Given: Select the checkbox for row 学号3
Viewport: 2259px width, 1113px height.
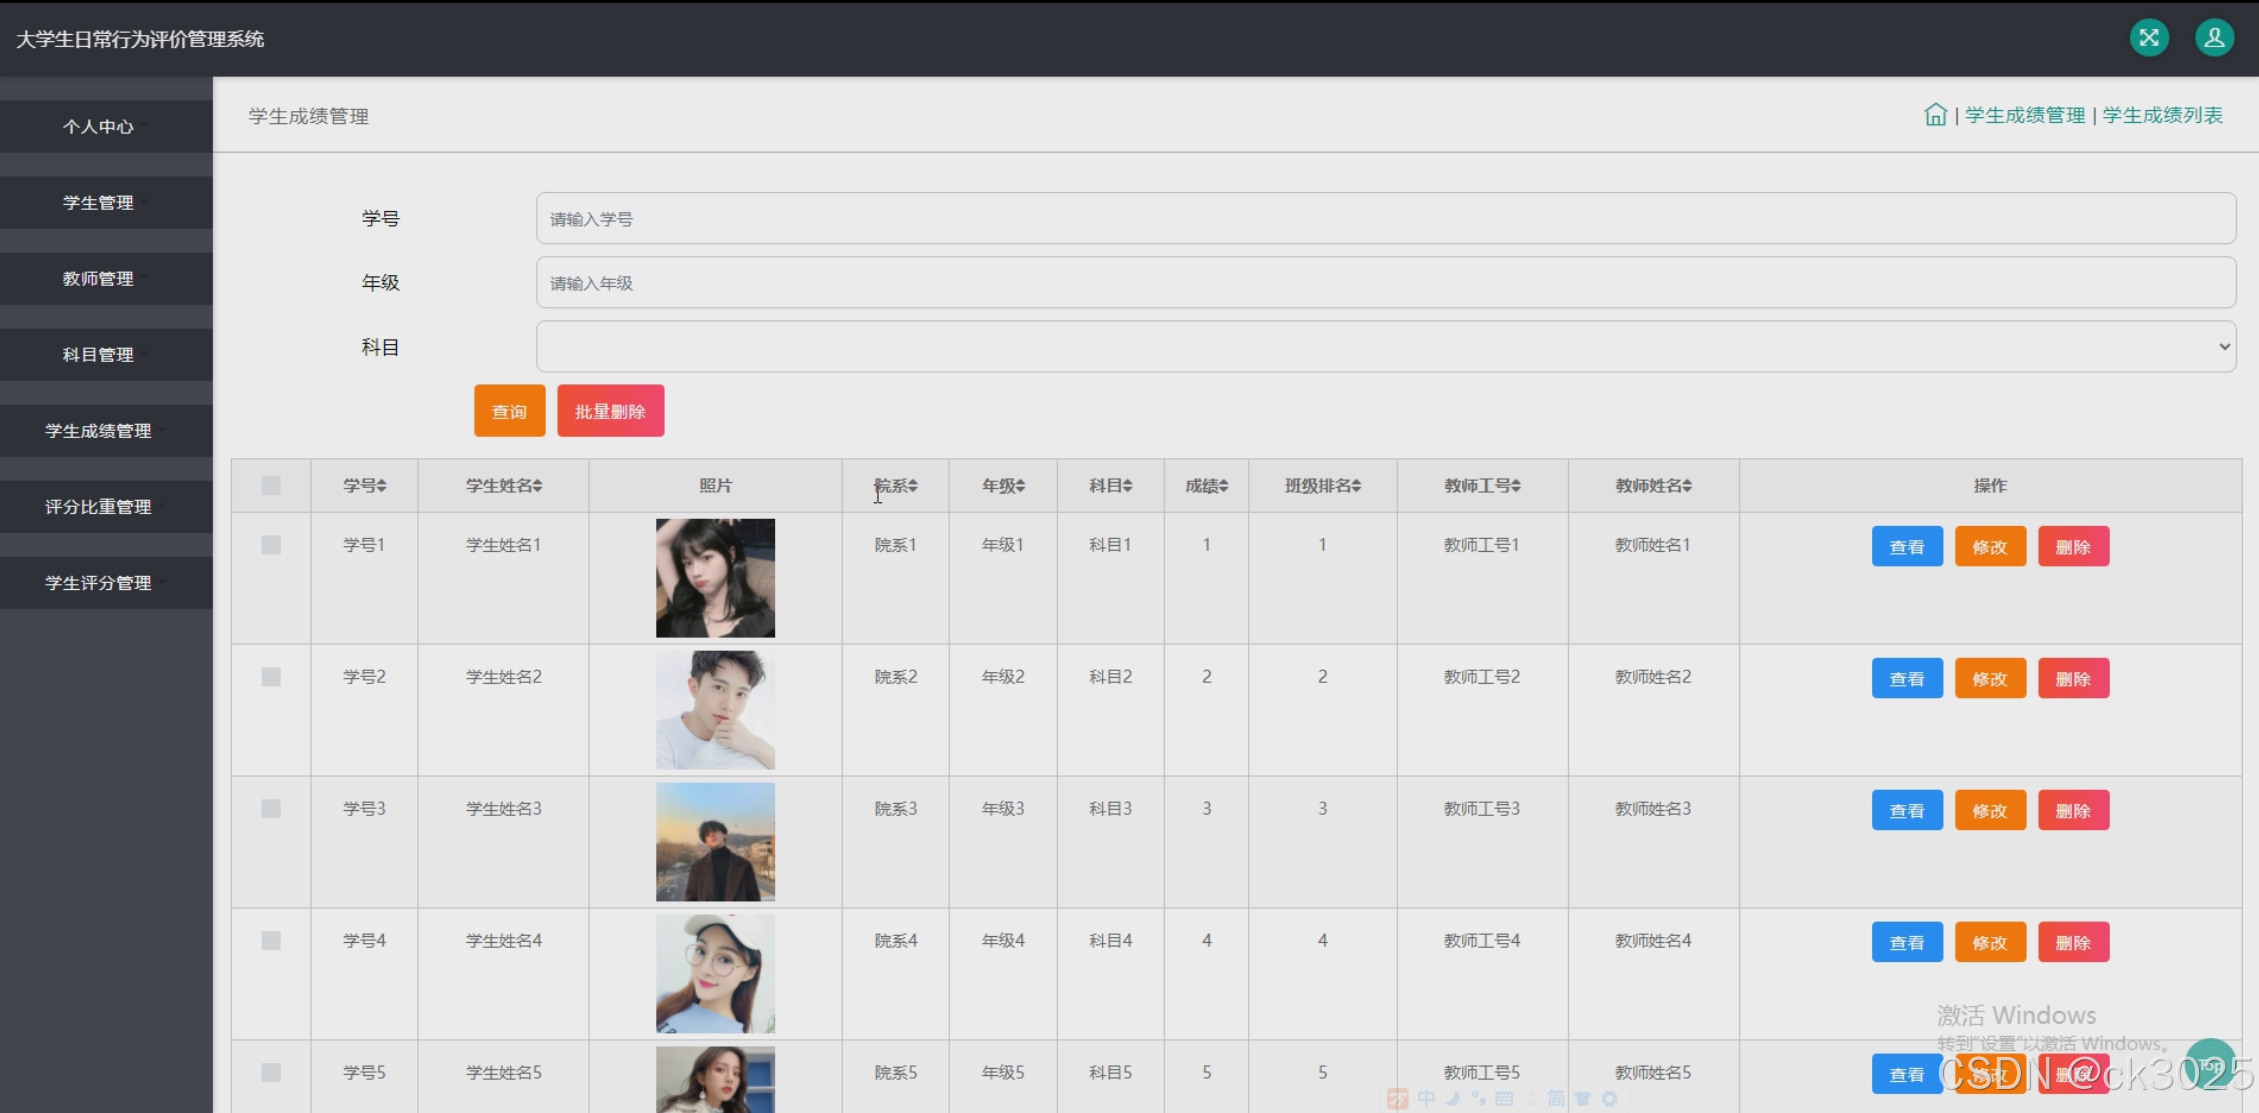Looking at the screenshot, I should click(271, 809).
